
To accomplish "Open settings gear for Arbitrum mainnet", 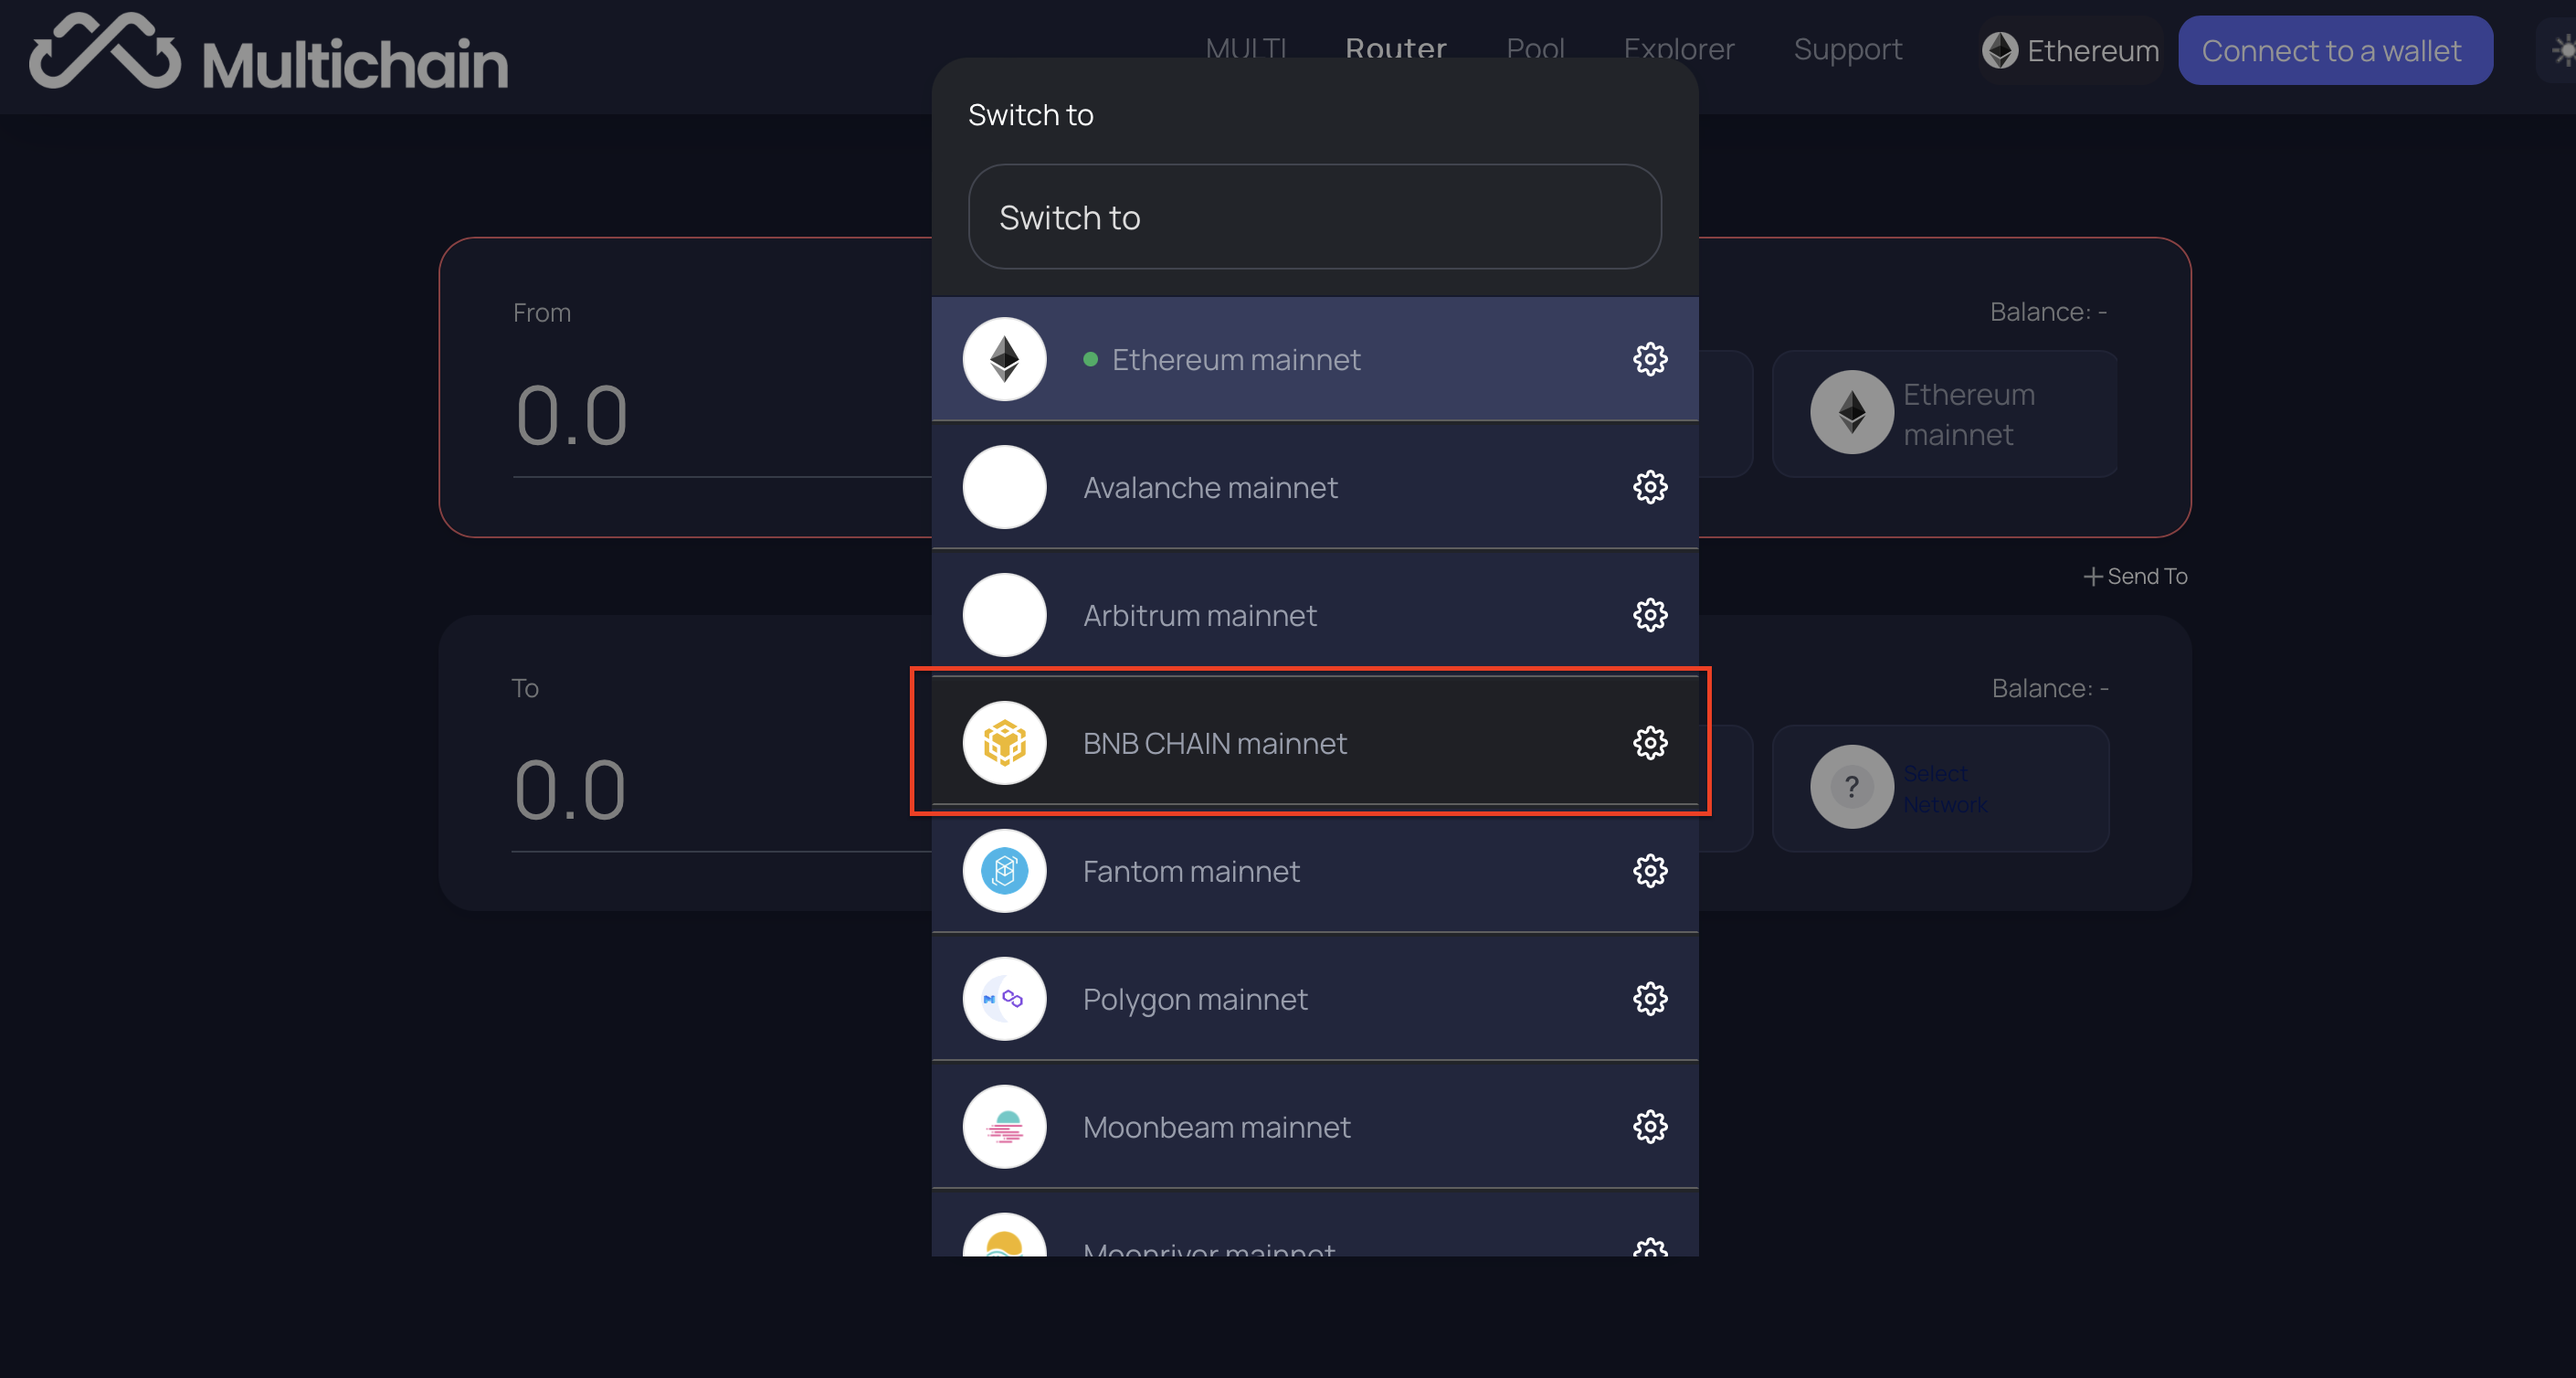I will click(1650, 615).
